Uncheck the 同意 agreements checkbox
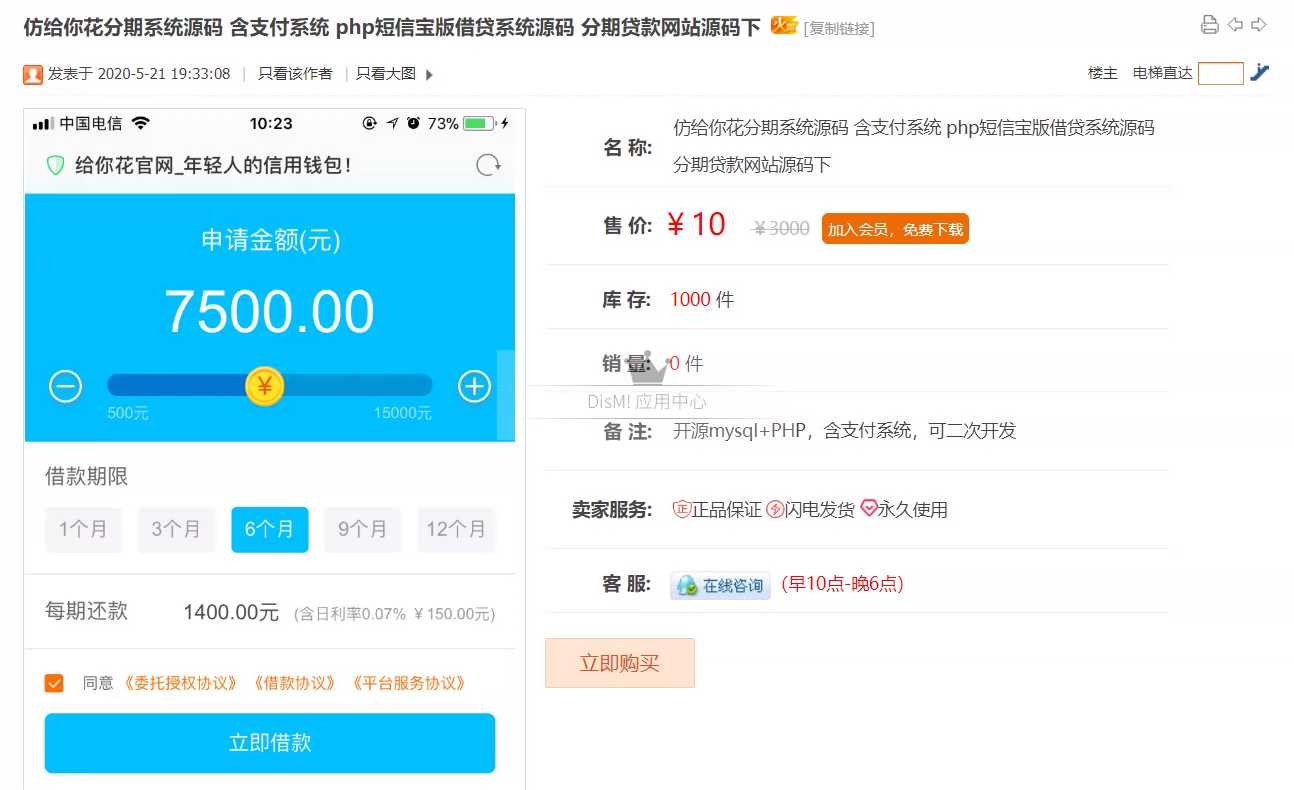 (54, 683)
